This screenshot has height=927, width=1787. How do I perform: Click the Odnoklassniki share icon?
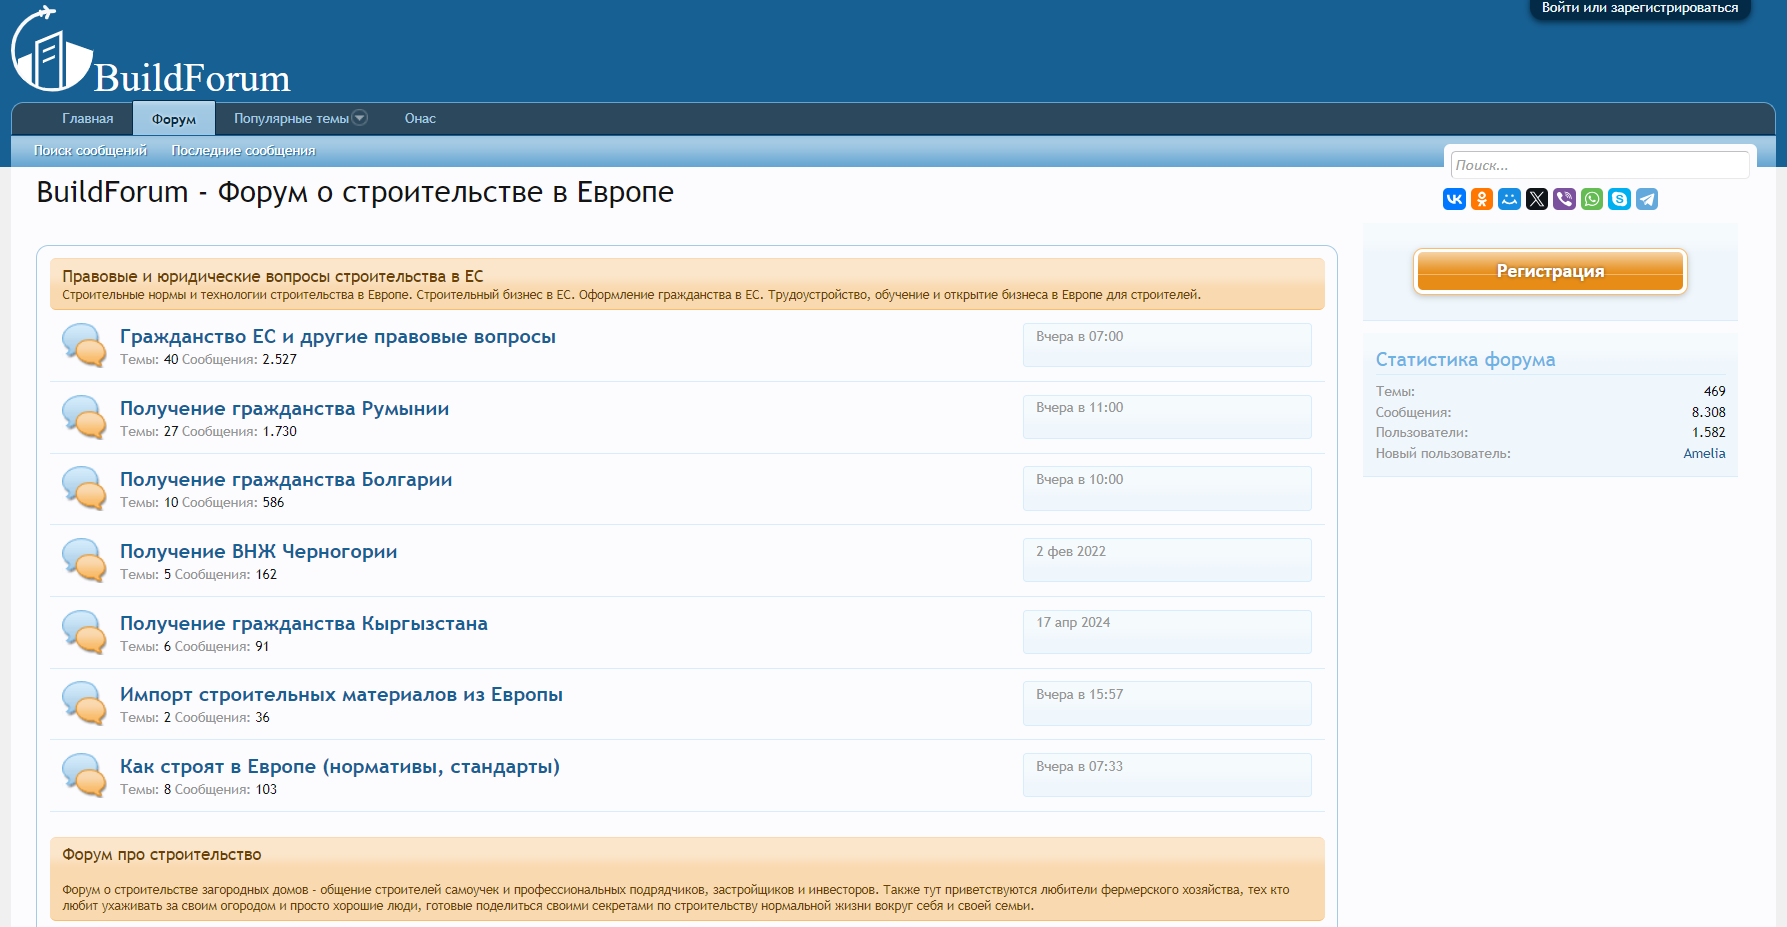click(x=1482, y=199)
